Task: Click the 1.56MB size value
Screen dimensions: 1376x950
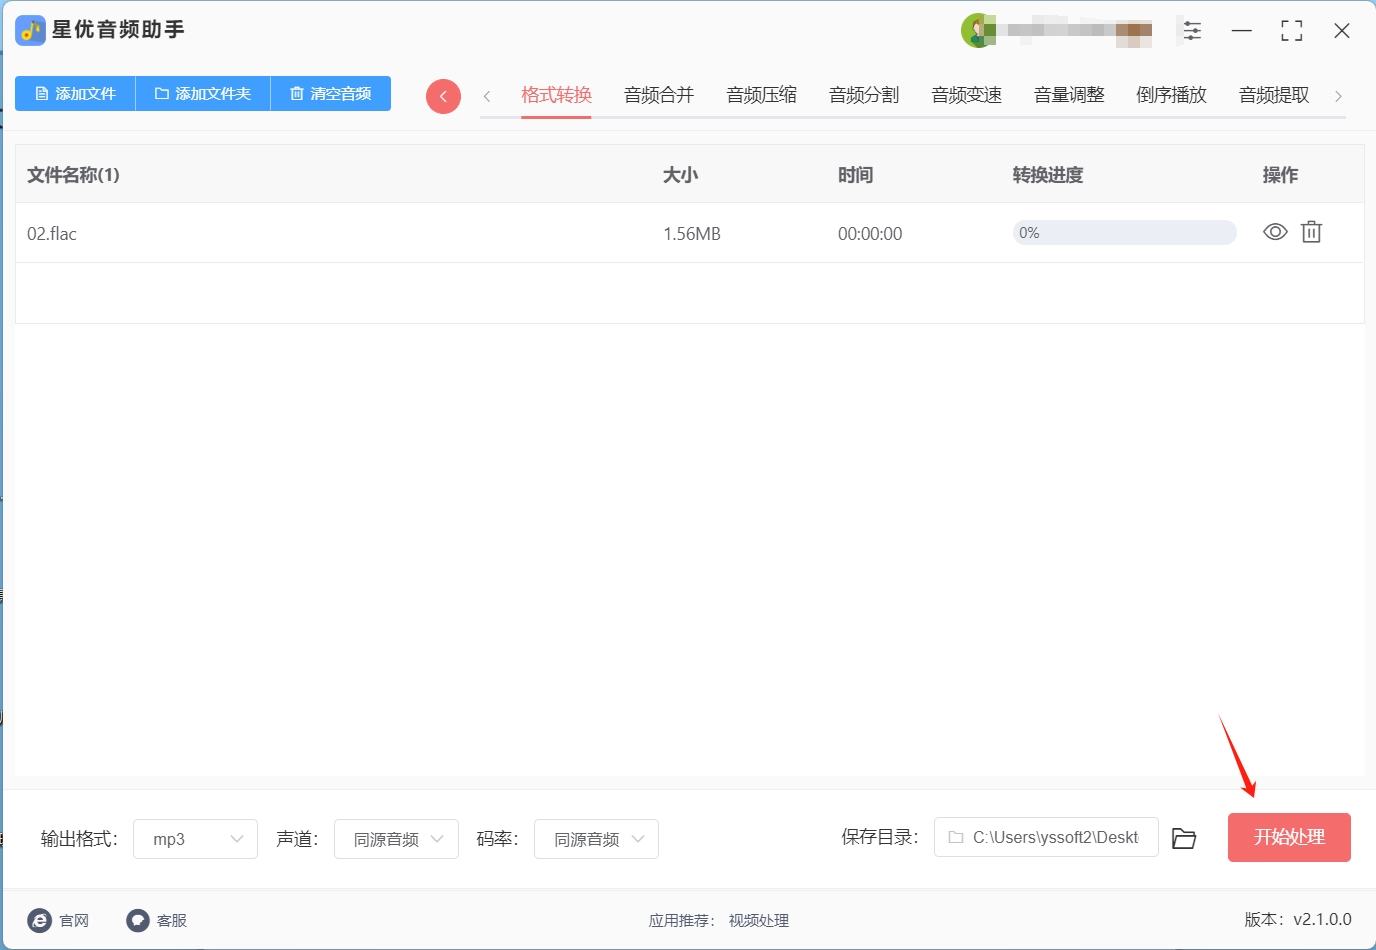Action: (x=692, y=233)
